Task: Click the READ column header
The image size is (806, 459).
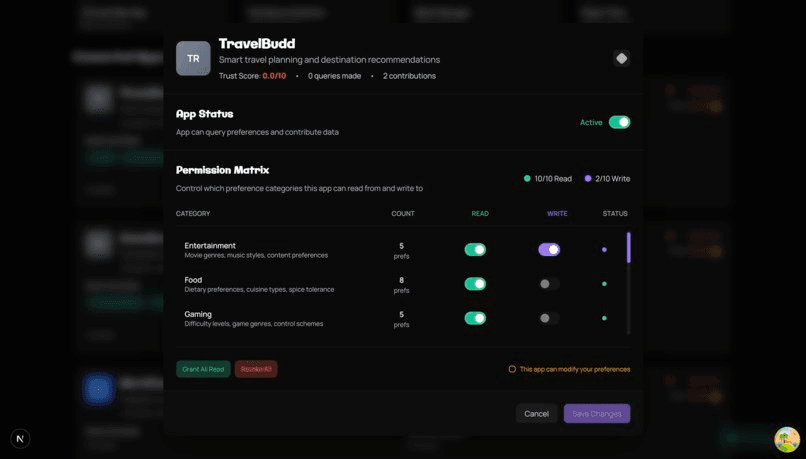Action: pyautogui.click(x=480, y=213)
